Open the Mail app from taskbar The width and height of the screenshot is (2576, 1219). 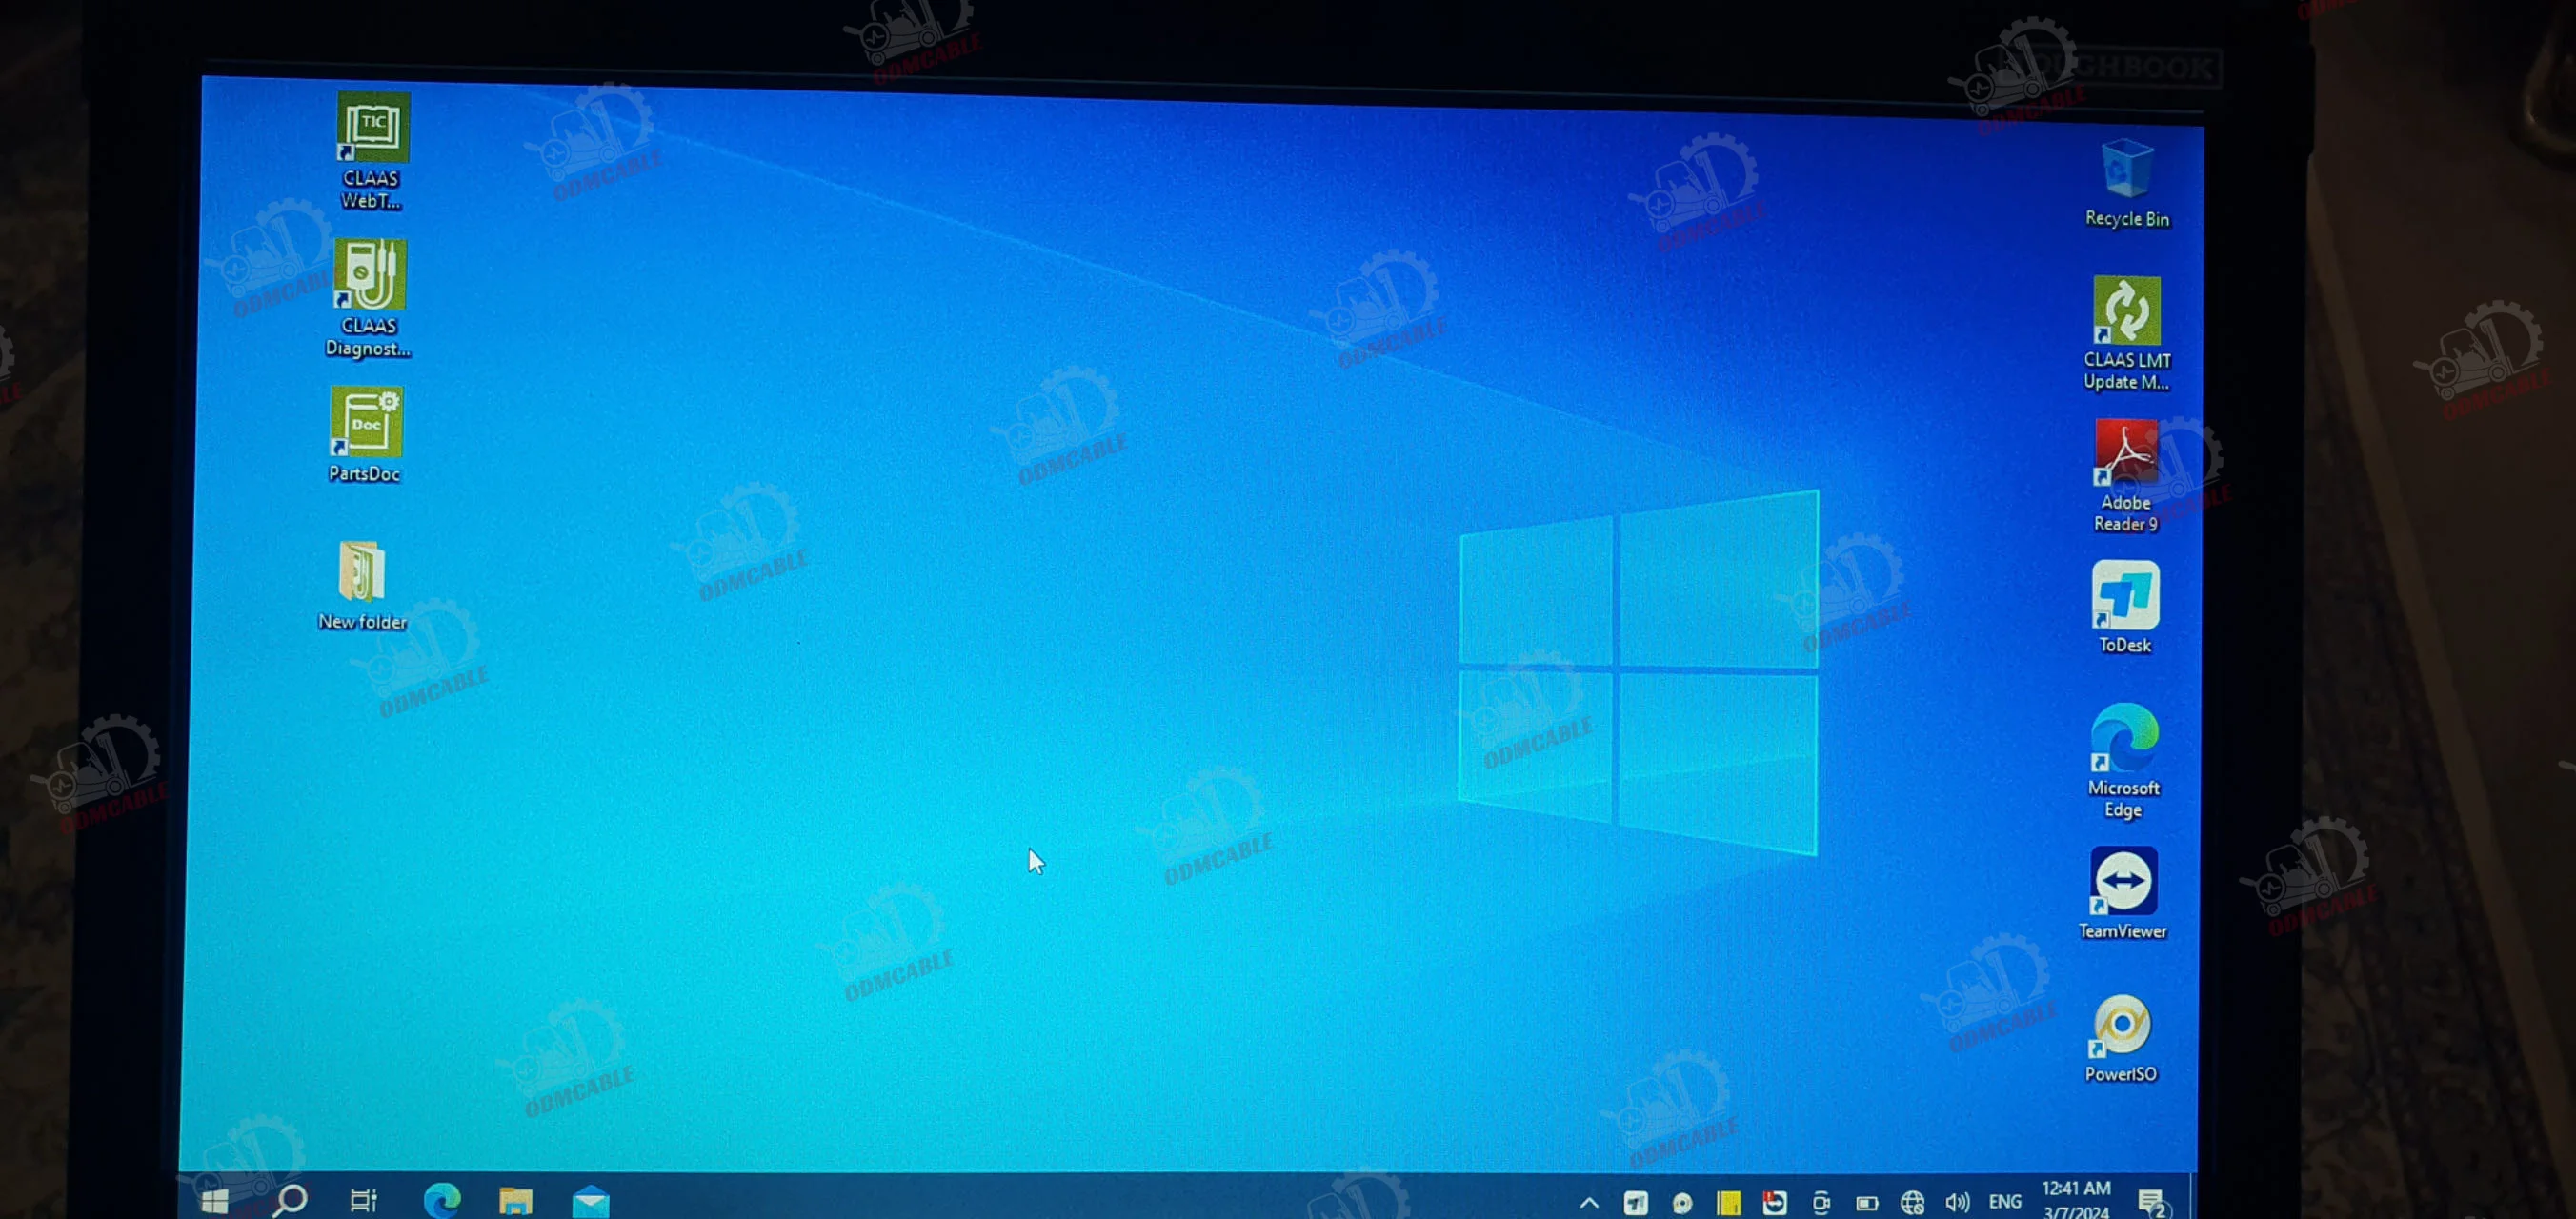591,1201
